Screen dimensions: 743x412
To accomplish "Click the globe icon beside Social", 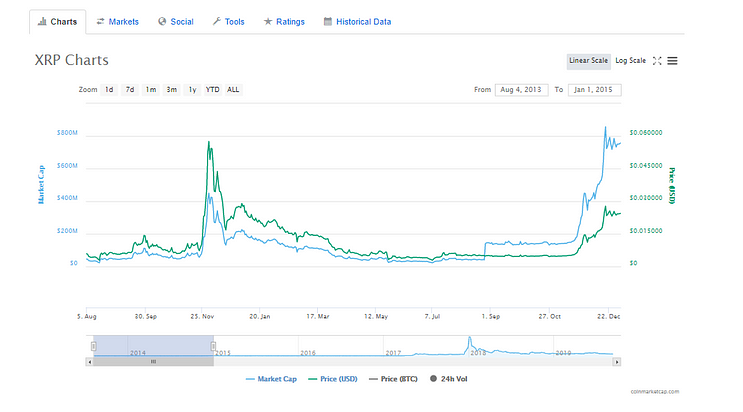I will [x=162, y=21].
